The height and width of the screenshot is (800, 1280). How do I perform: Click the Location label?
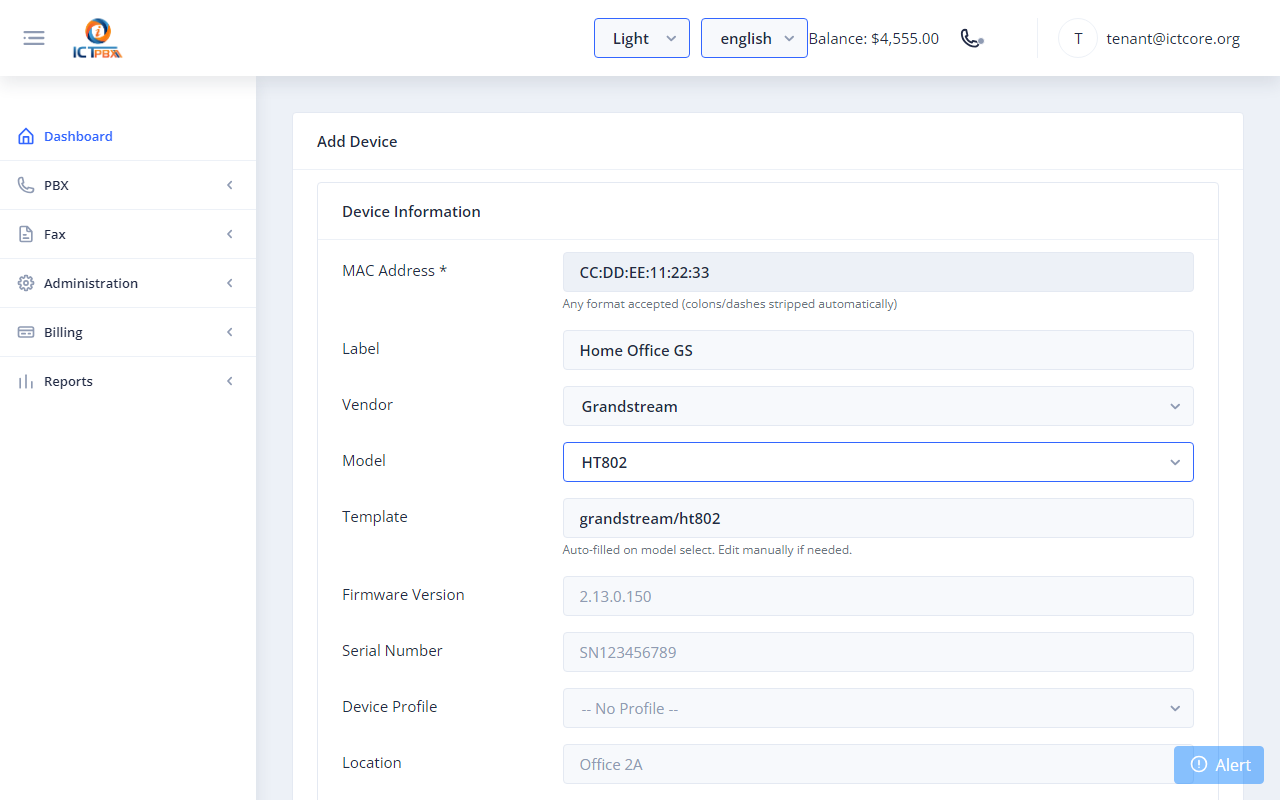tap(372, 763)
